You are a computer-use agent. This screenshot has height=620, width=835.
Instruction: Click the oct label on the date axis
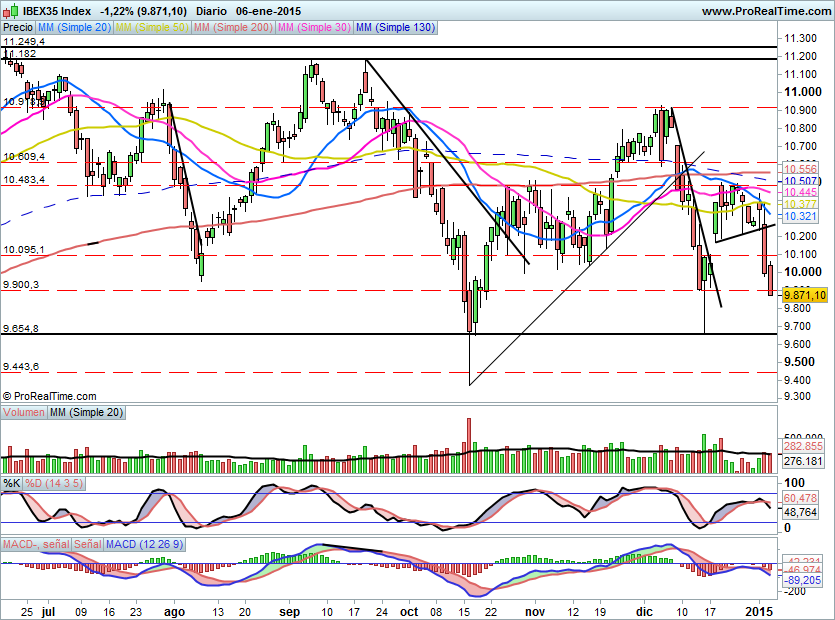pyautogui.click(x=409, y=612)
